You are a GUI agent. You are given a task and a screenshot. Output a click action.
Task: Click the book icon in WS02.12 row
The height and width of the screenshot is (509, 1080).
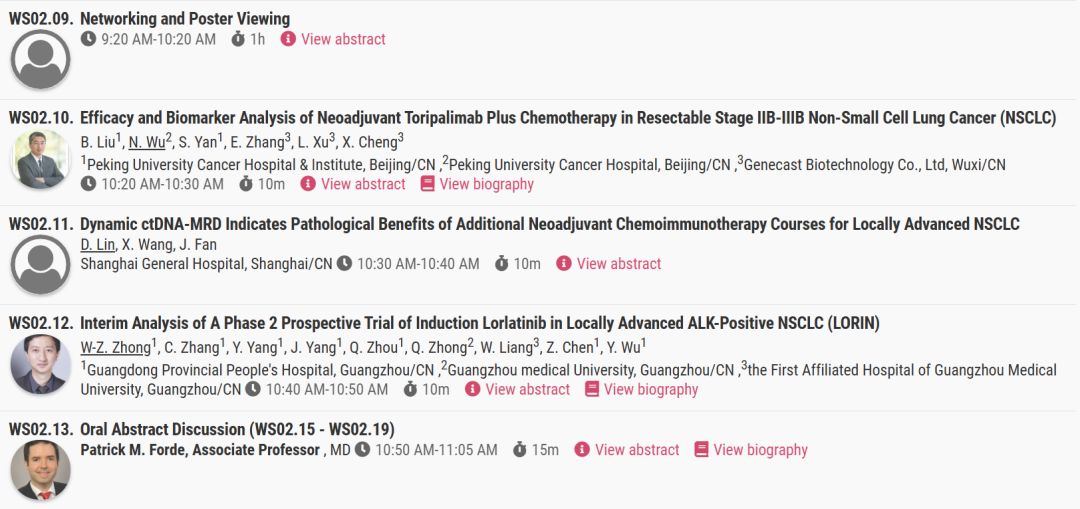(592, 389)
